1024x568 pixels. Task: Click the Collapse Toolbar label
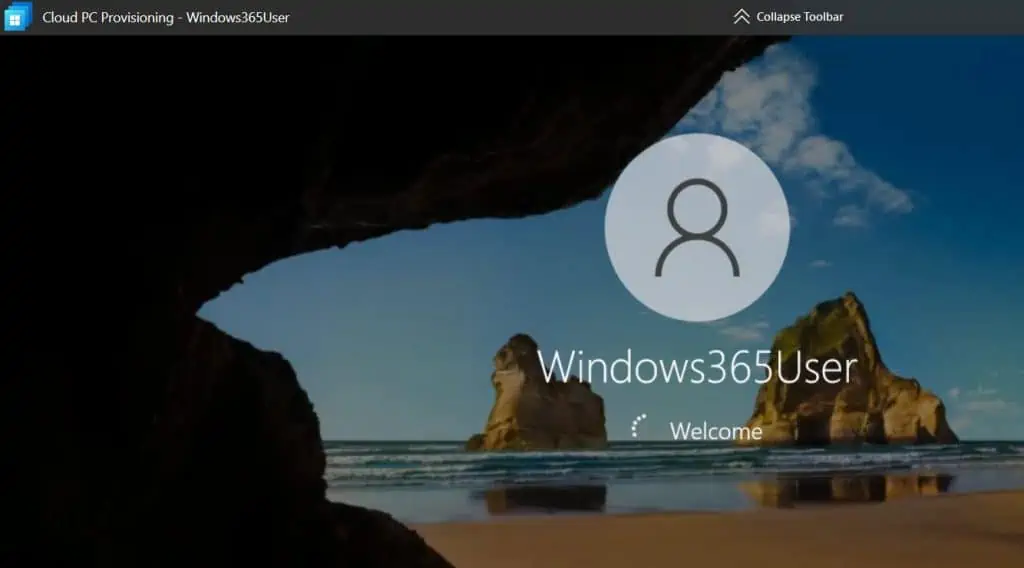[799, 17]
